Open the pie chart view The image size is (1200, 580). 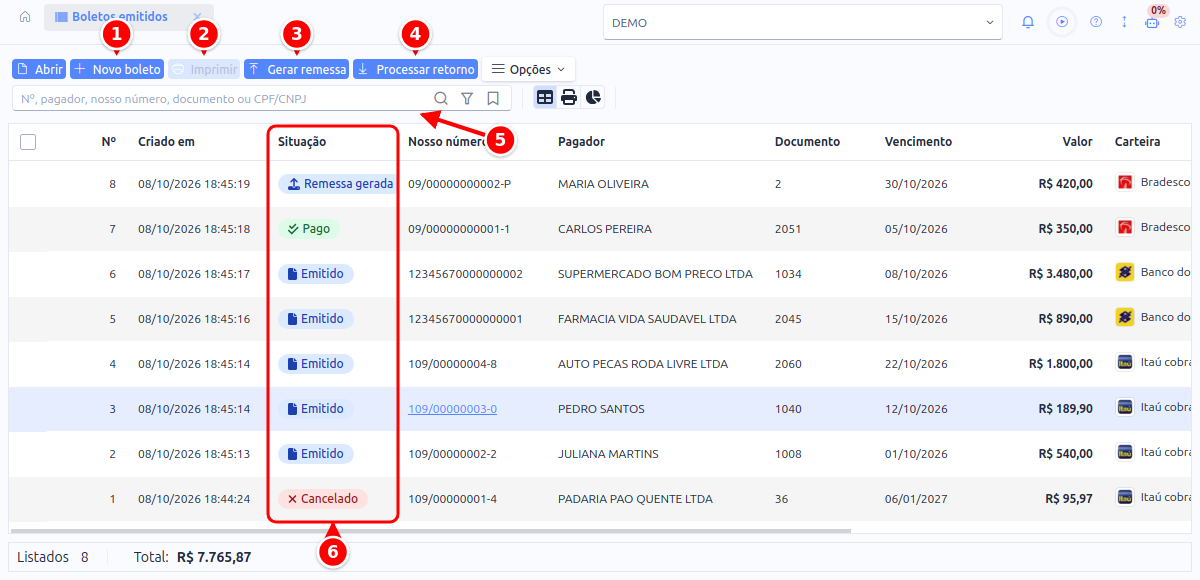pyautogui.click(x=594, y=97)
